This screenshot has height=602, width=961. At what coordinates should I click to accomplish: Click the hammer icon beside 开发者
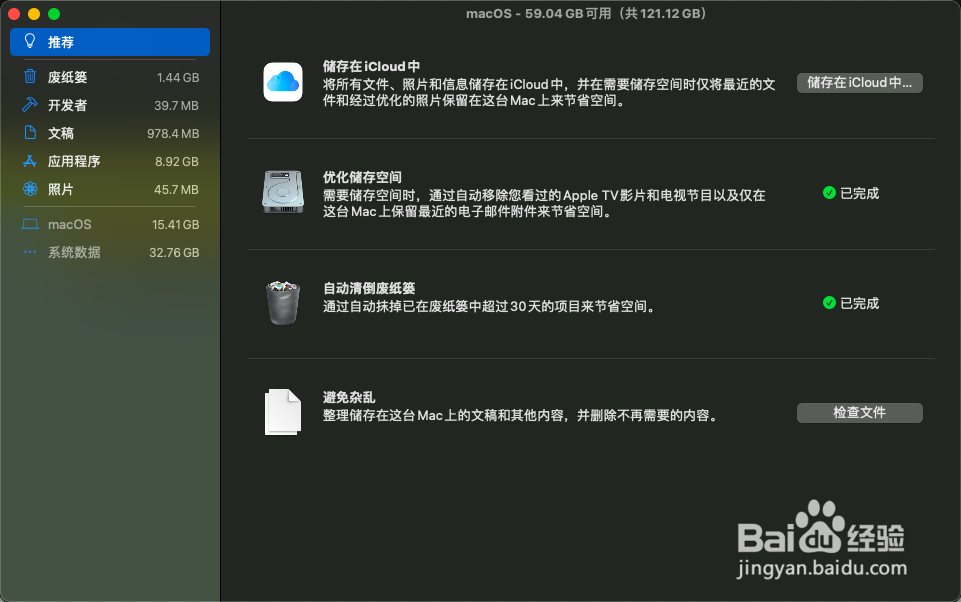point(29,105)
